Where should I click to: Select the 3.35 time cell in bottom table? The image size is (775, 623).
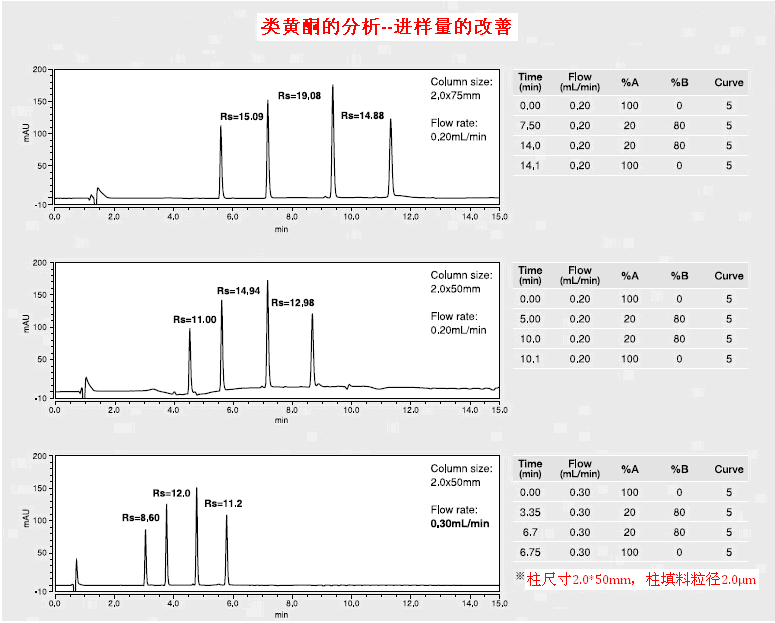pos(530,513)
